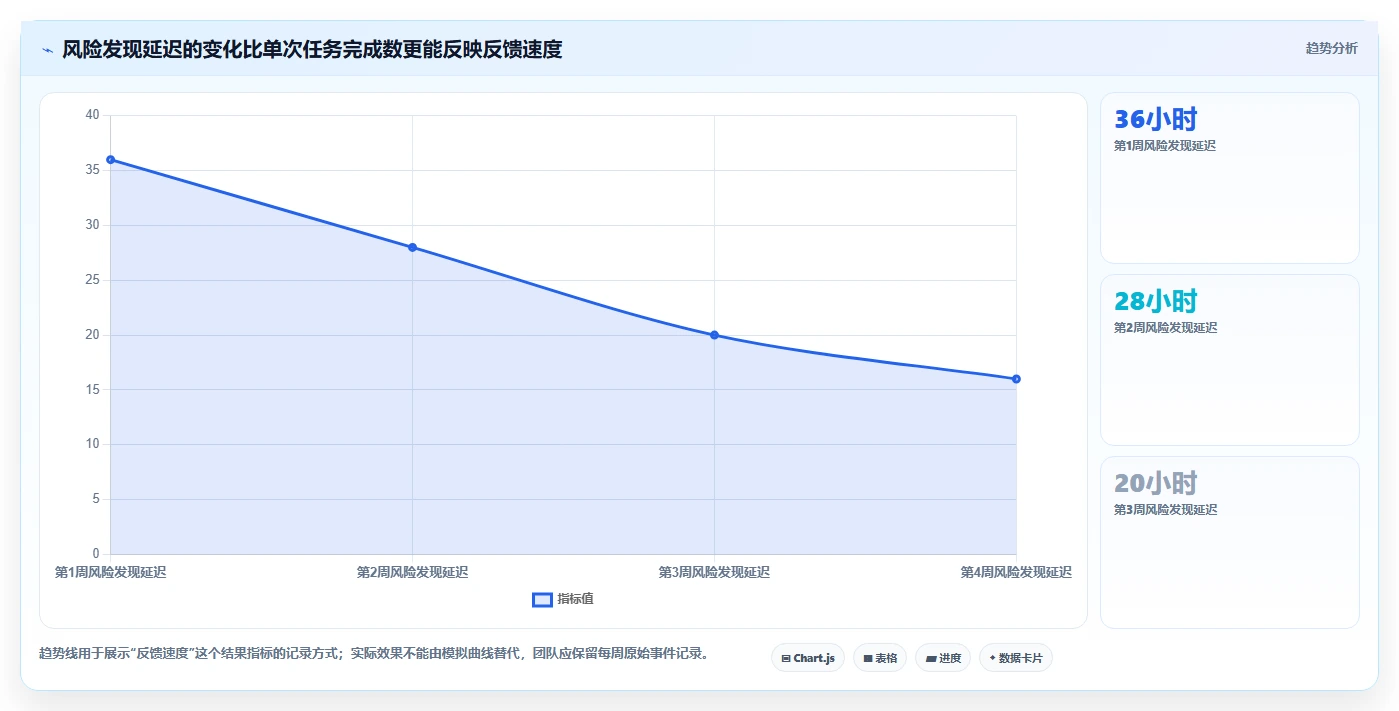This screenshot has width=1399, height=711.
Task: Click the x-axis label 第4周风险发现延迟
Action: (1016, 572)
